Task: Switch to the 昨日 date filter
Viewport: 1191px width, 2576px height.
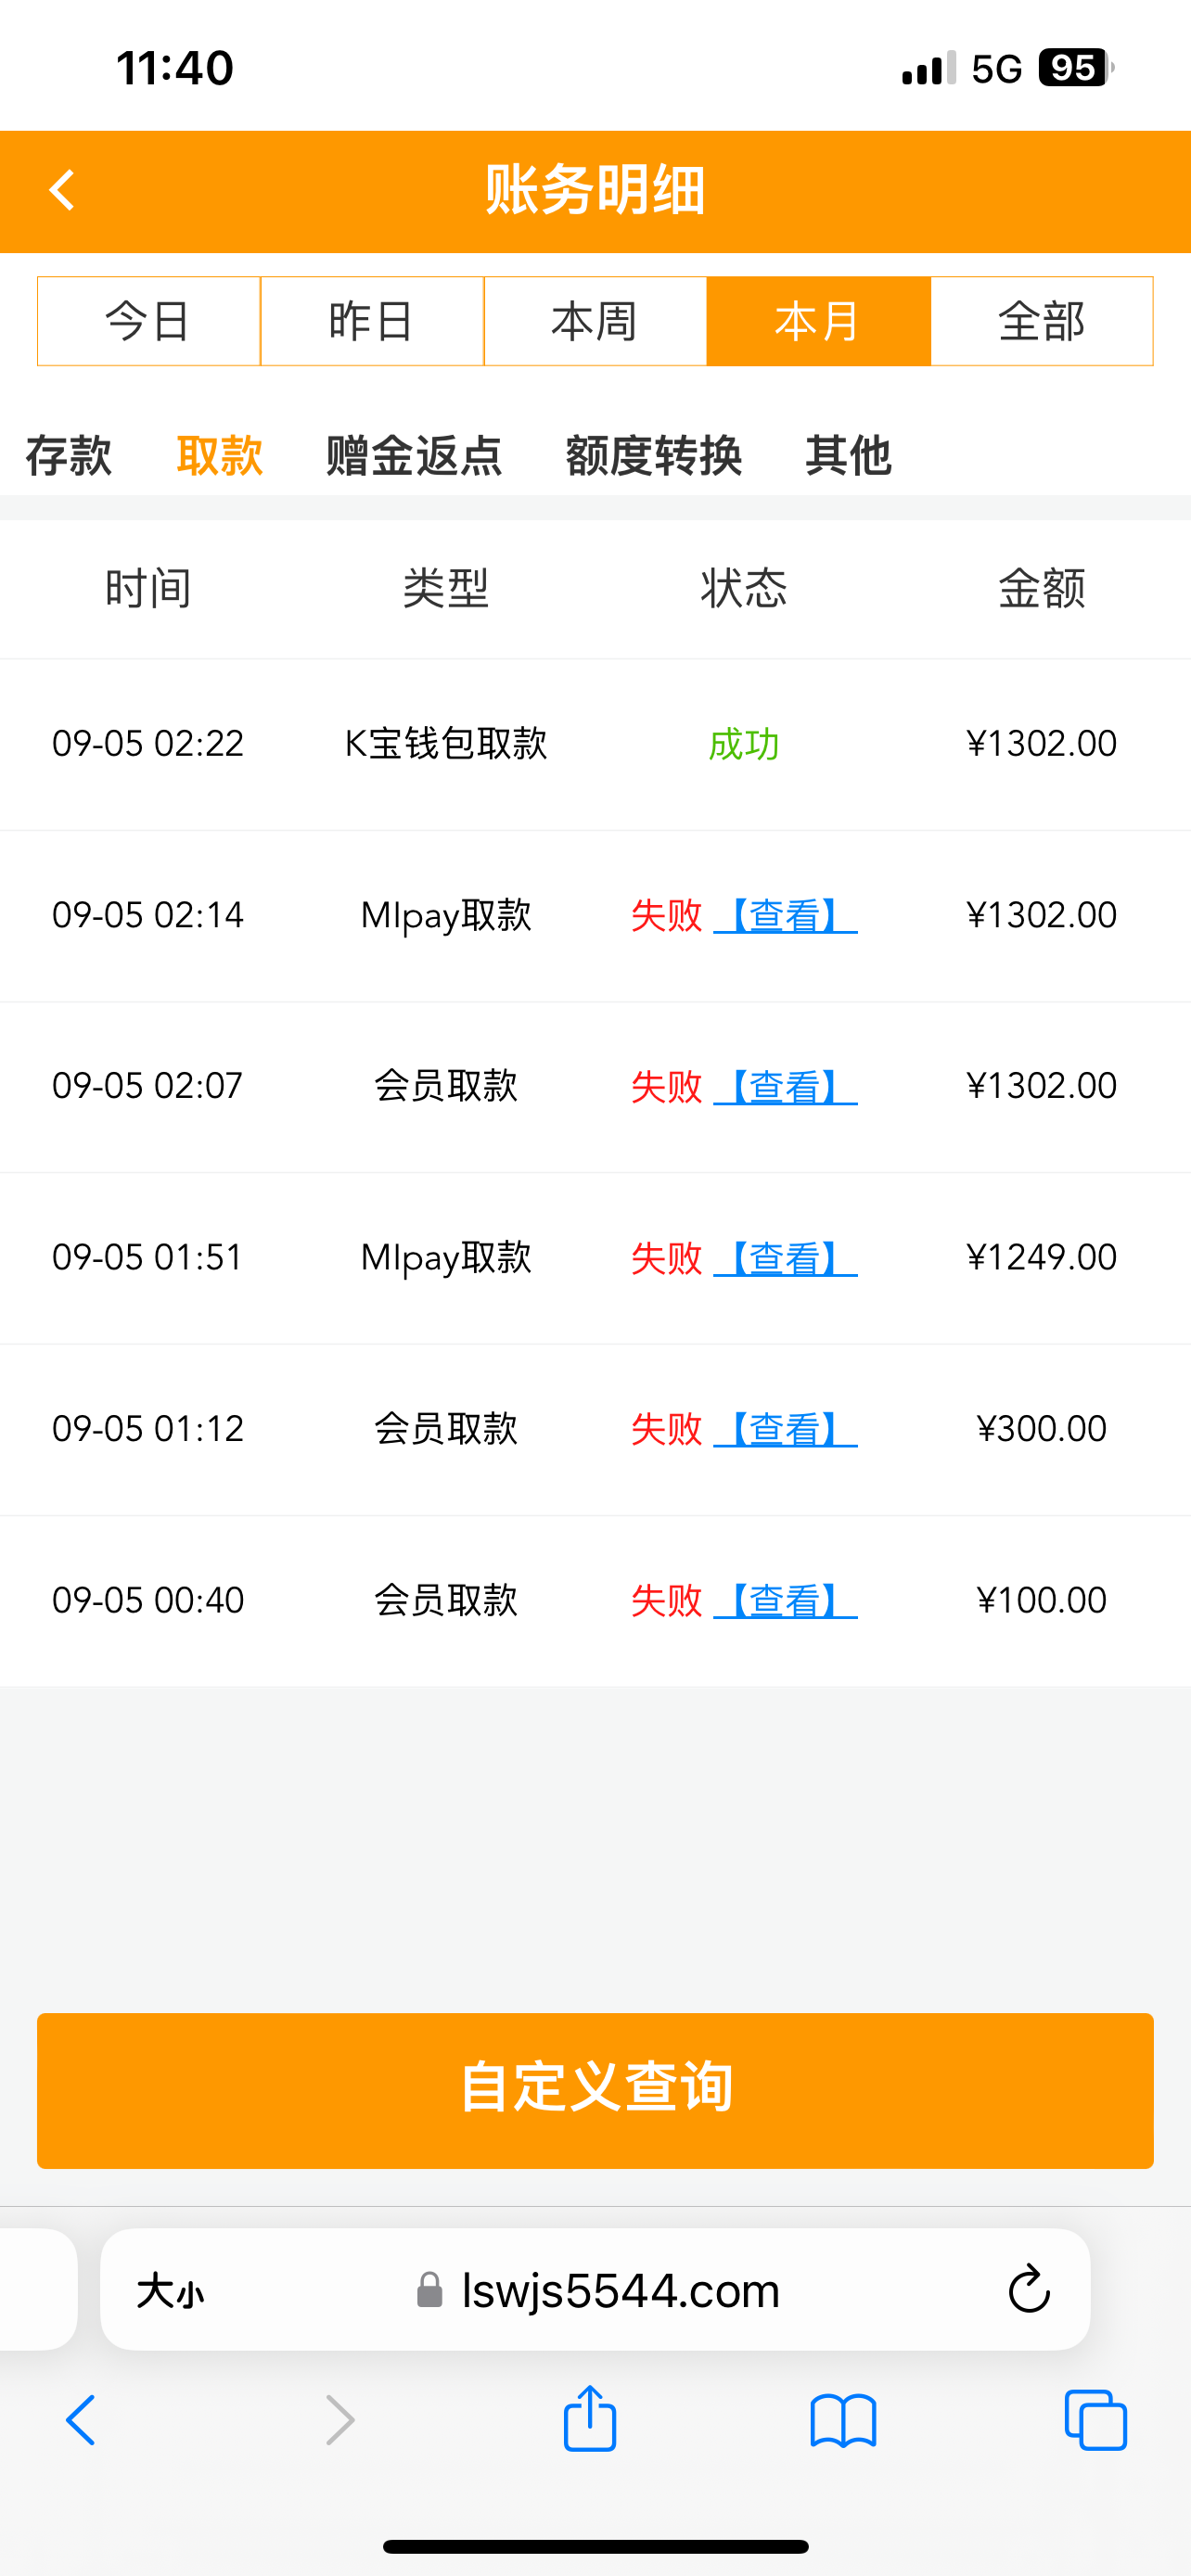Action: point(372,322)
